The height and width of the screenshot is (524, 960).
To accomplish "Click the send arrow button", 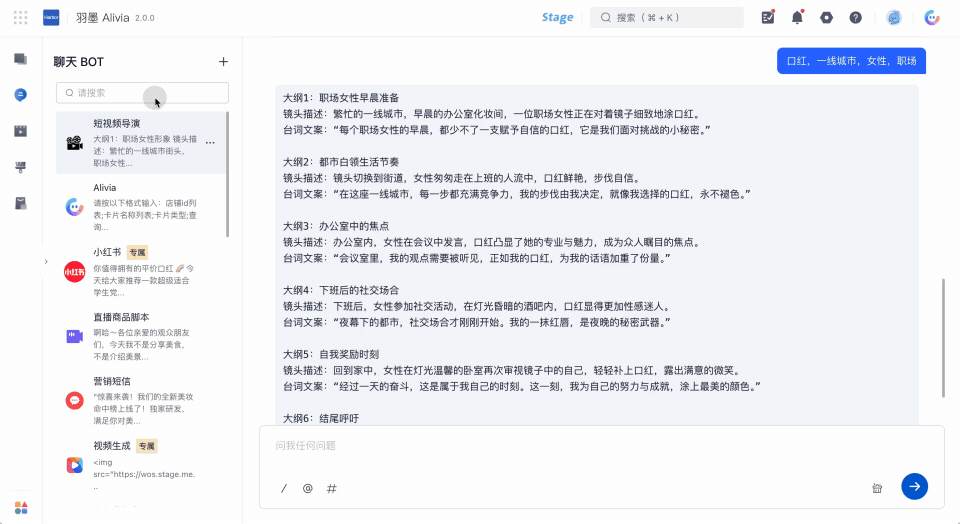I will pos(914,486).
